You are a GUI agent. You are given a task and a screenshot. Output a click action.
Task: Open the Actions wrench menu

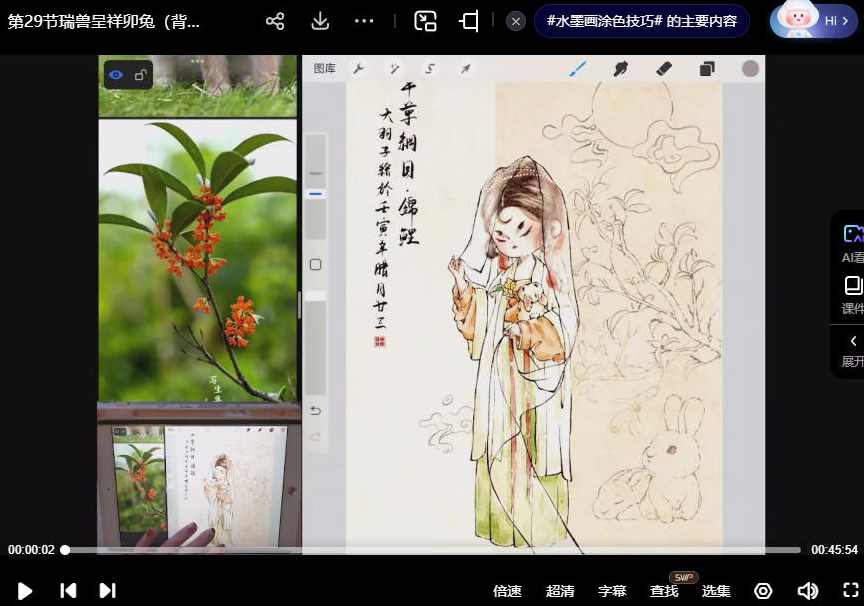point(358,68)
